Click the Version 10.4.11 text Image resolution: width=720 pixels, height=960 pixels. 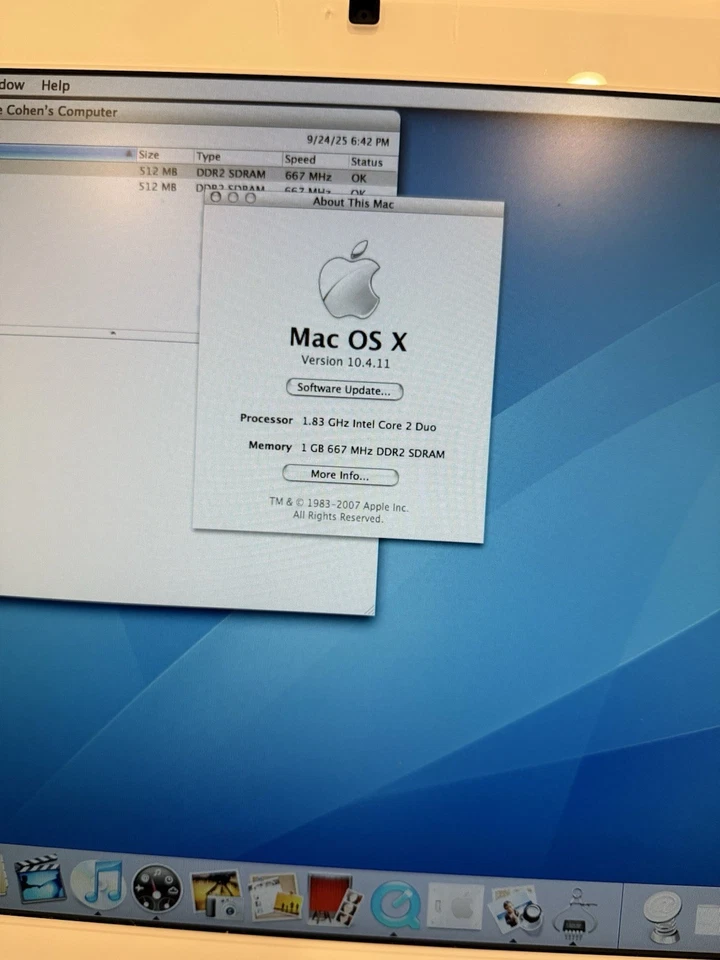coord(345,362)
